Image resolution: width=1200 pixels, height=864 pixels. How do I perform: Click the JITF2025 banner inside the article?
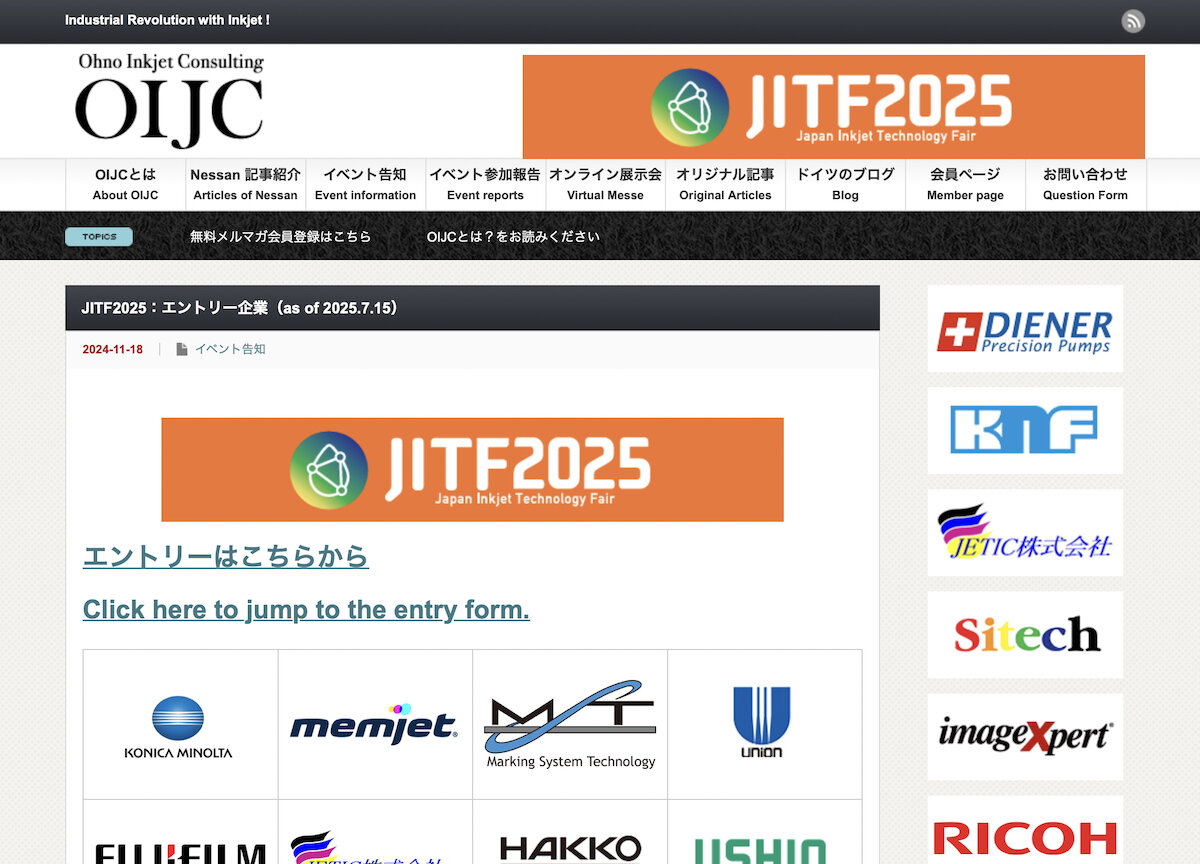(x=472, y=470)
